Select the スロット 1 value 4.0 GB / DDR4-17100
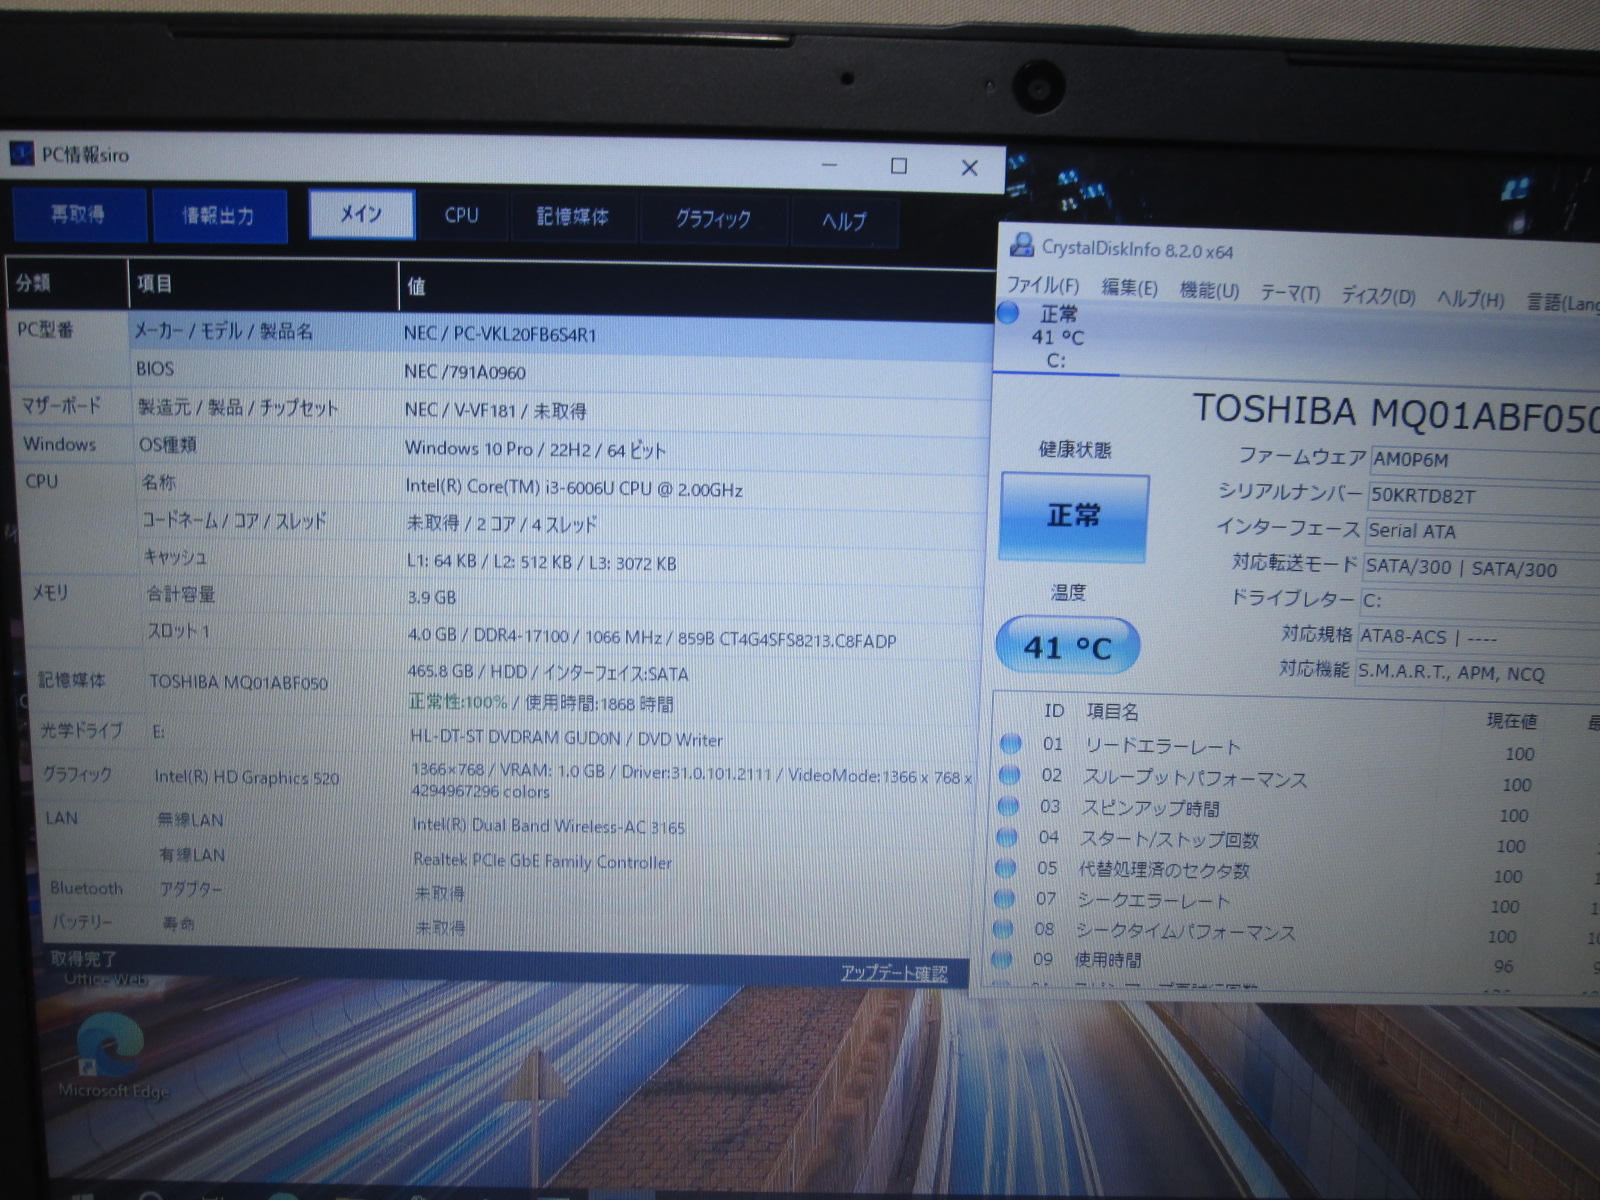This screenshot has height=1200, width=1600. click(652, 638)
